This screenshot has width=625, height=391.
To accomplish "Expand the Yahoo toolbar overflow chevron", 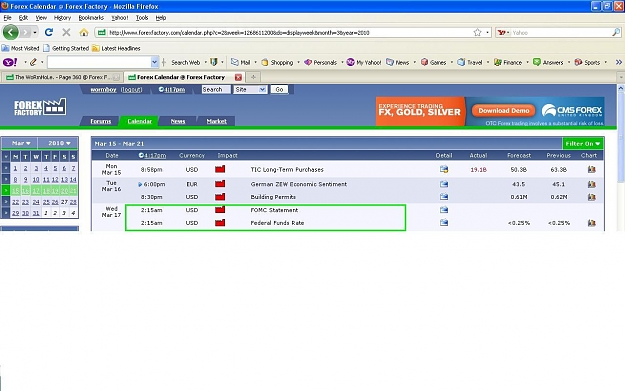I will pyautogui.click(x=619, y=62).
